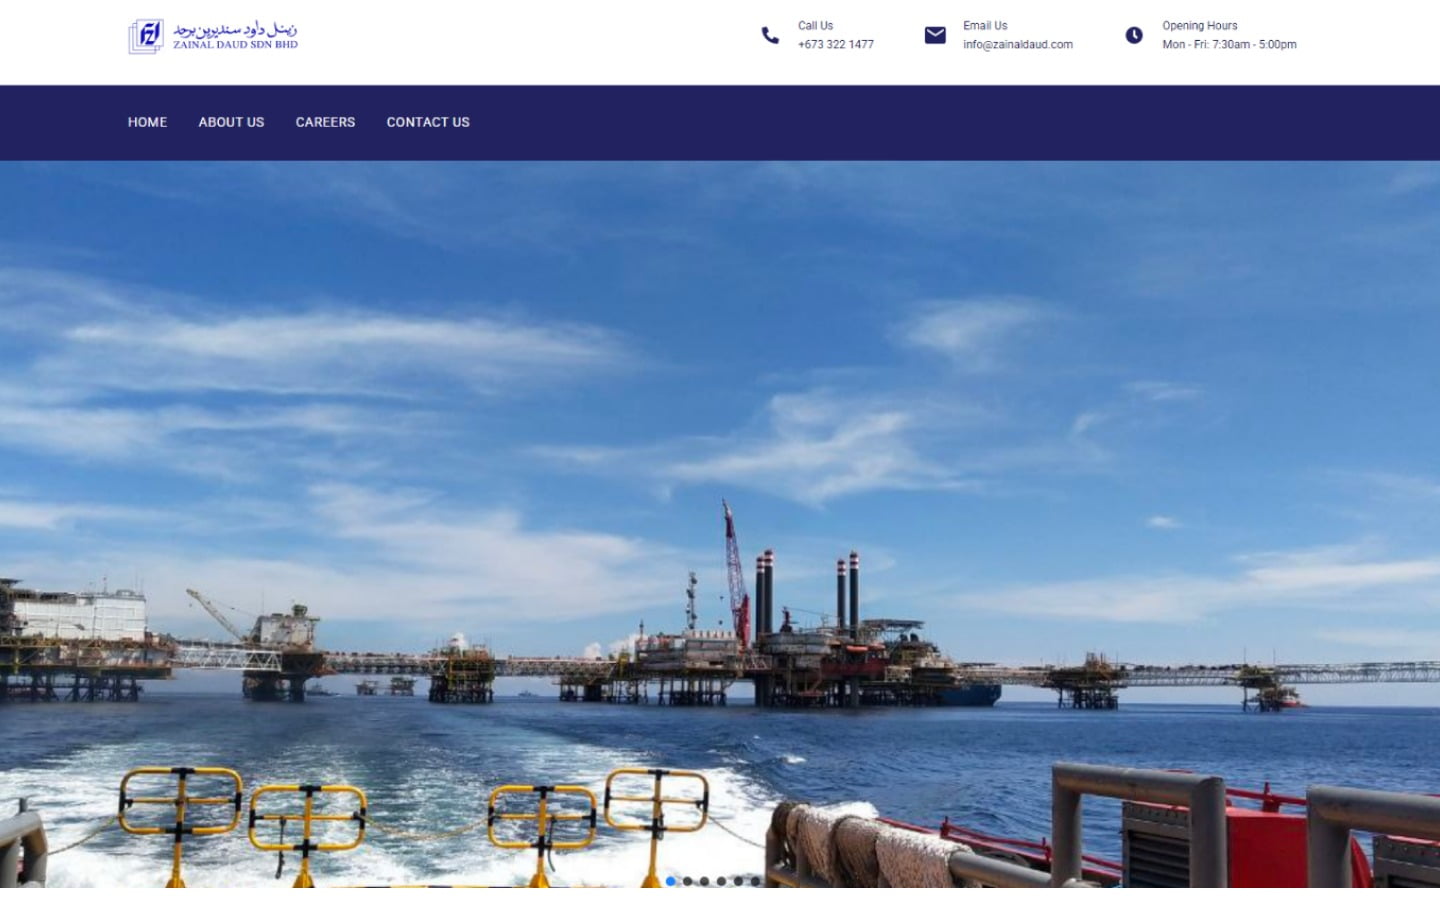The width and height of the screenshot is (1440, 900).
Task: Switch to the second slide dot
Action: [688, 881]
